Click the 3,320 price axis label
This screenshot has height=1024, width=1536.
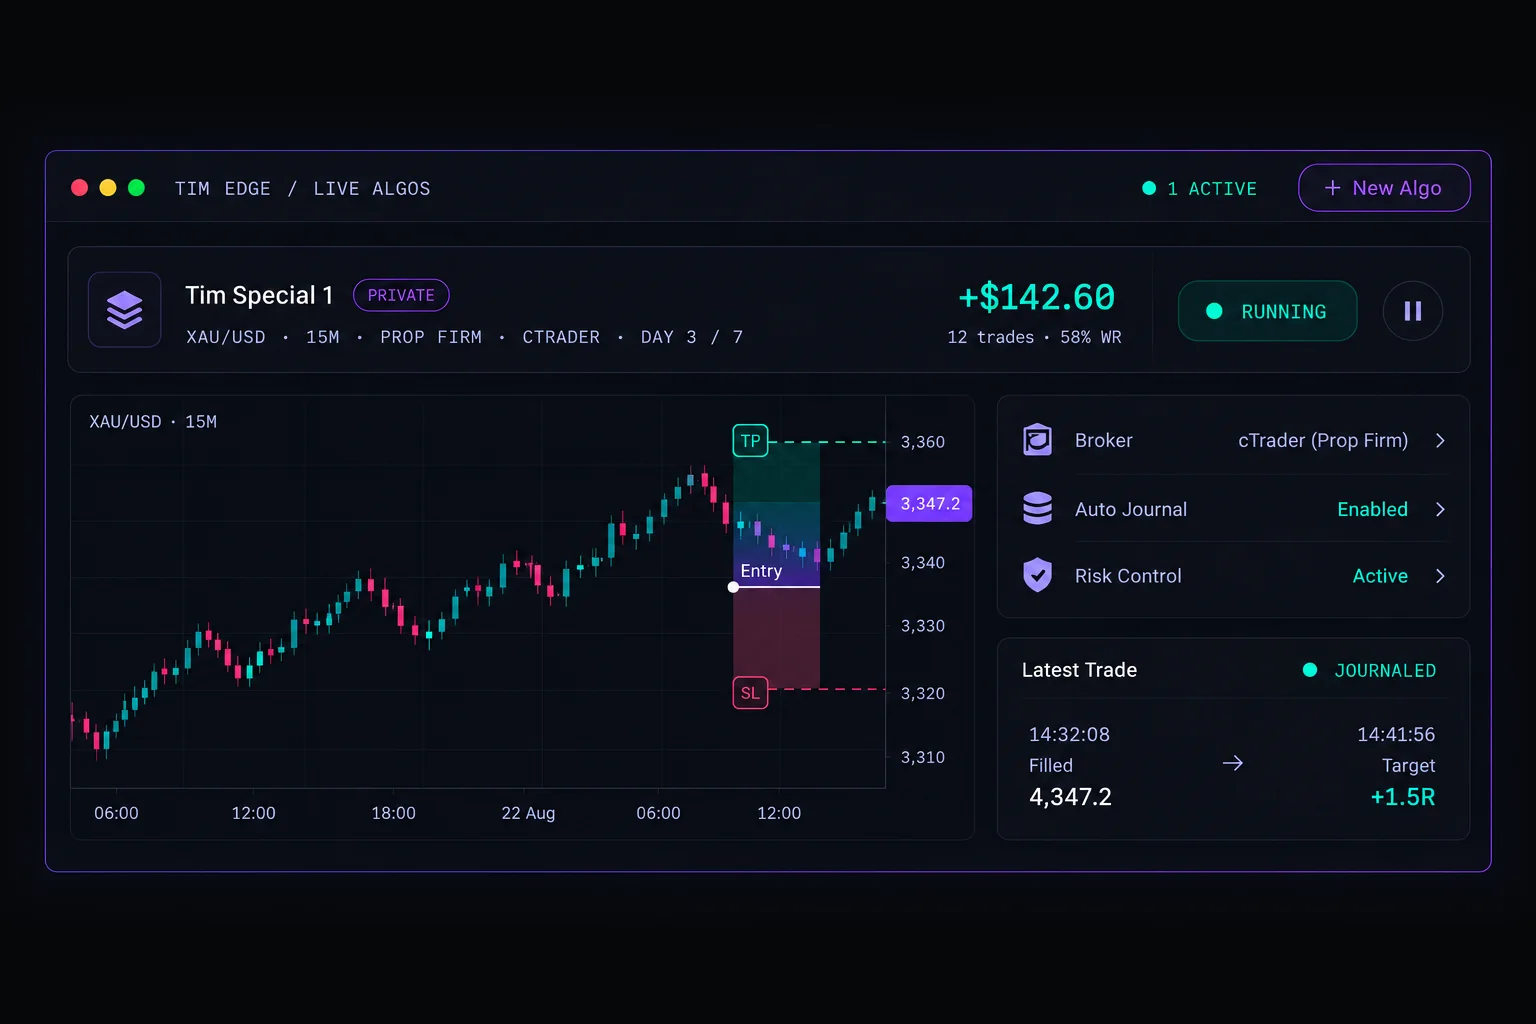[x=923, y=693]
